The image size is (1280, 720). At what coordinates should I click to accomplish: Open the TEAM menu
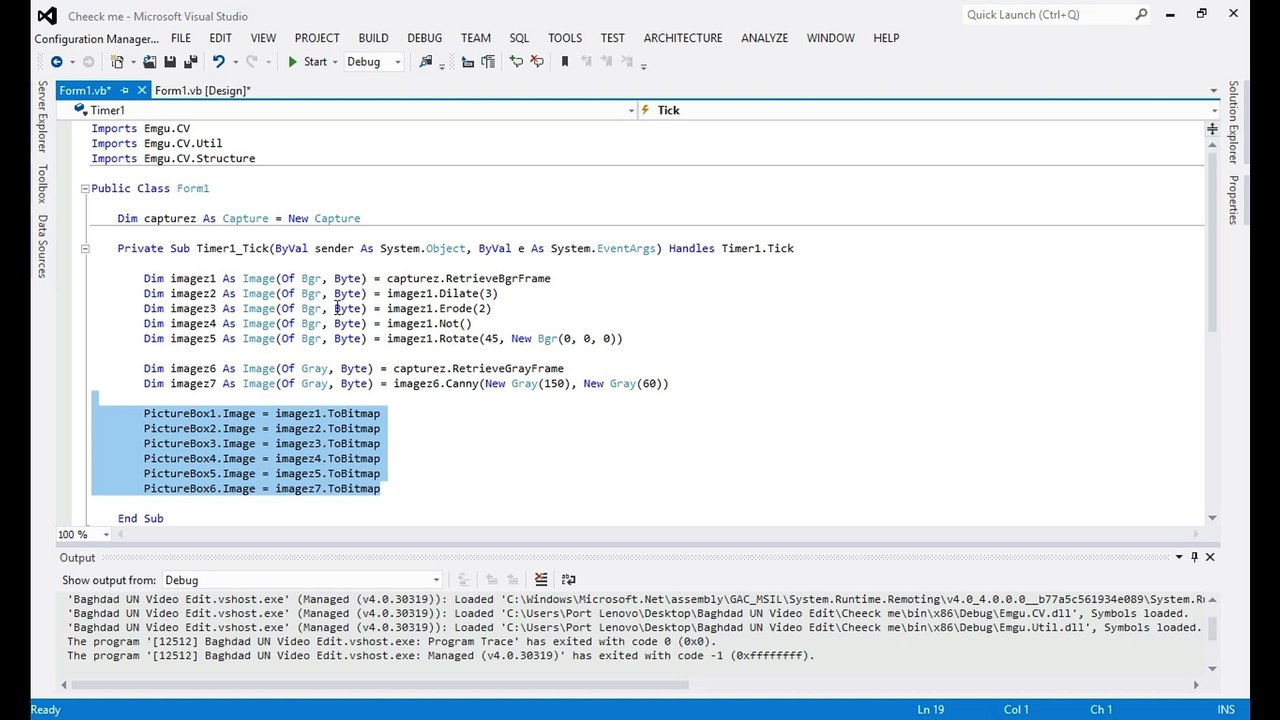[476, 38]
